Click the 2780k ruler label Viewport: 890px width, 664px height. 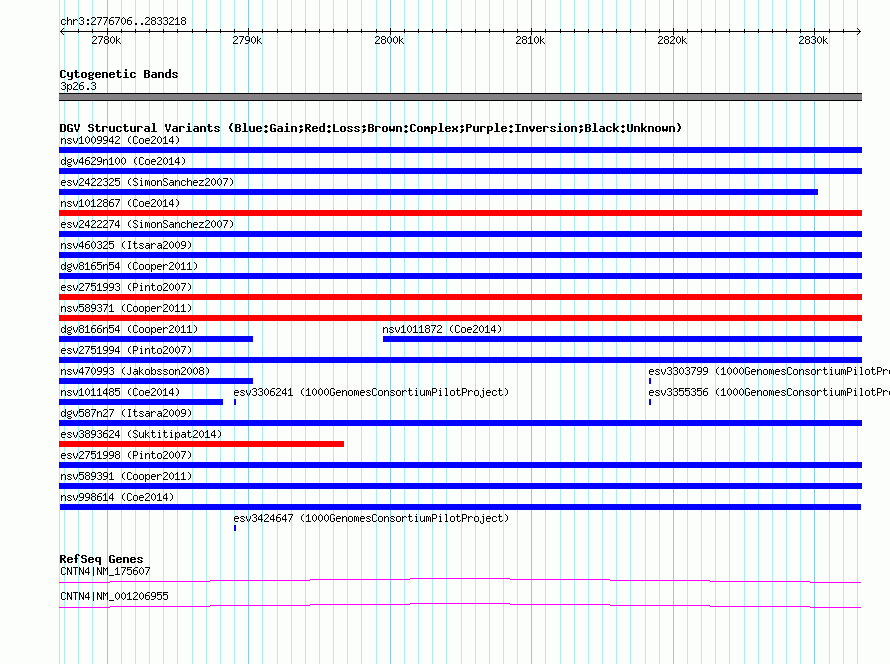(x=106, y=40)
